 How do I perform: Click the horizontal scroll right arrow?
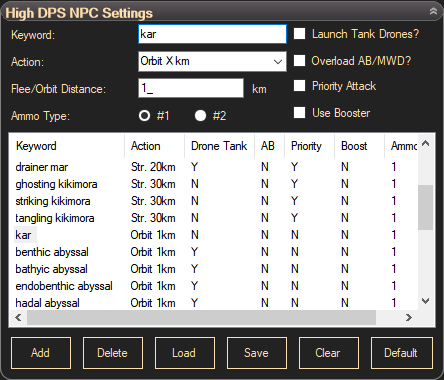click(409, 317)
